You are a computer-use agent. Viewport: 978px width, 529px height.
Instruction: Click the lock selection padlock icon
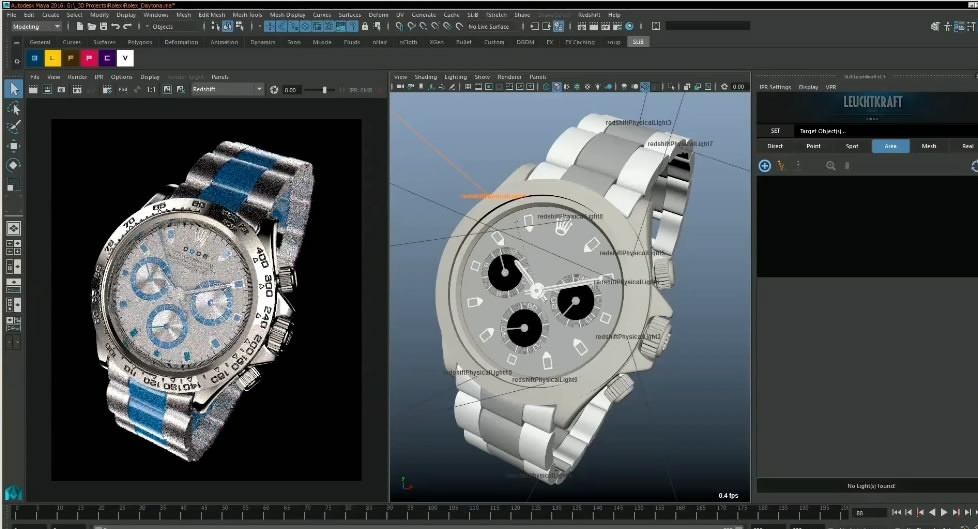pos(365,26)
